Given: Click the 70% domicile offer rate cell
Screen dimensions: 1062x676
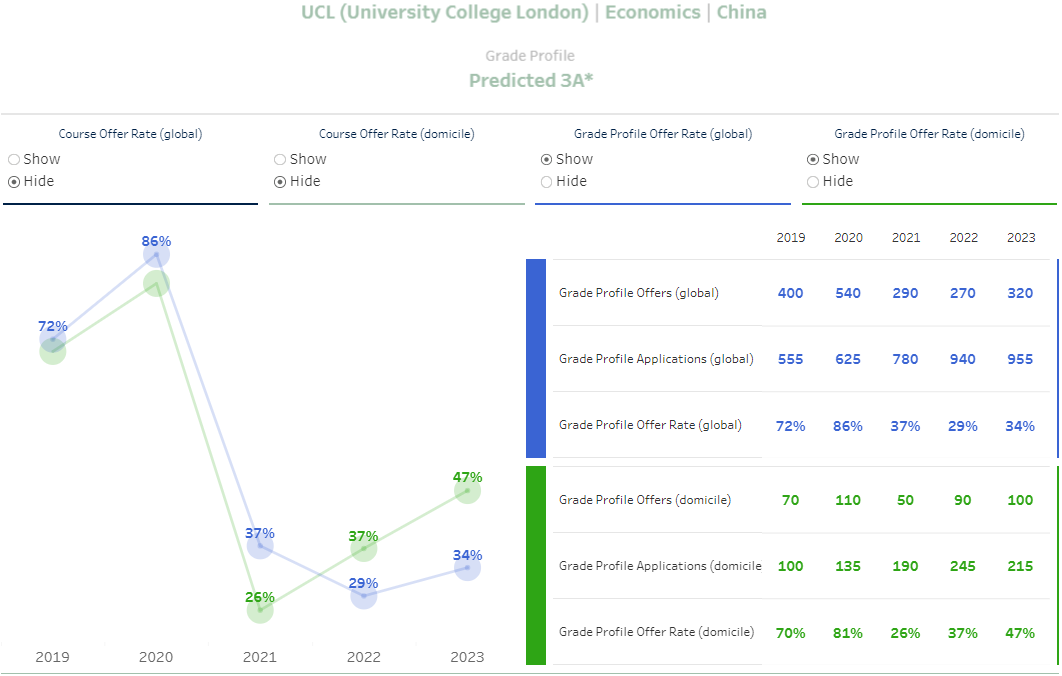Looking at the screenshot, I should point(790,633).
